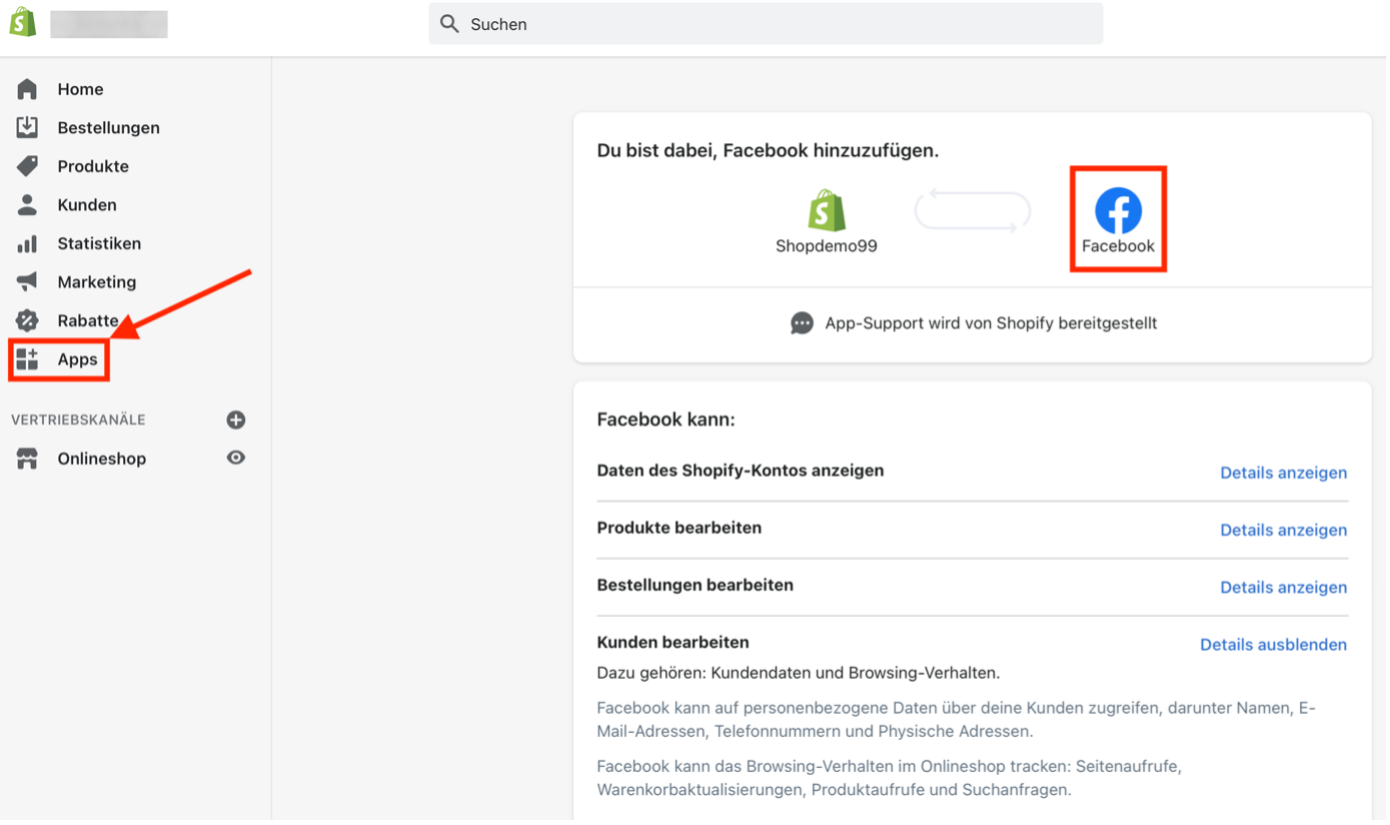
Task: Open Home in the sidebar
Action: tap(80, 89)
